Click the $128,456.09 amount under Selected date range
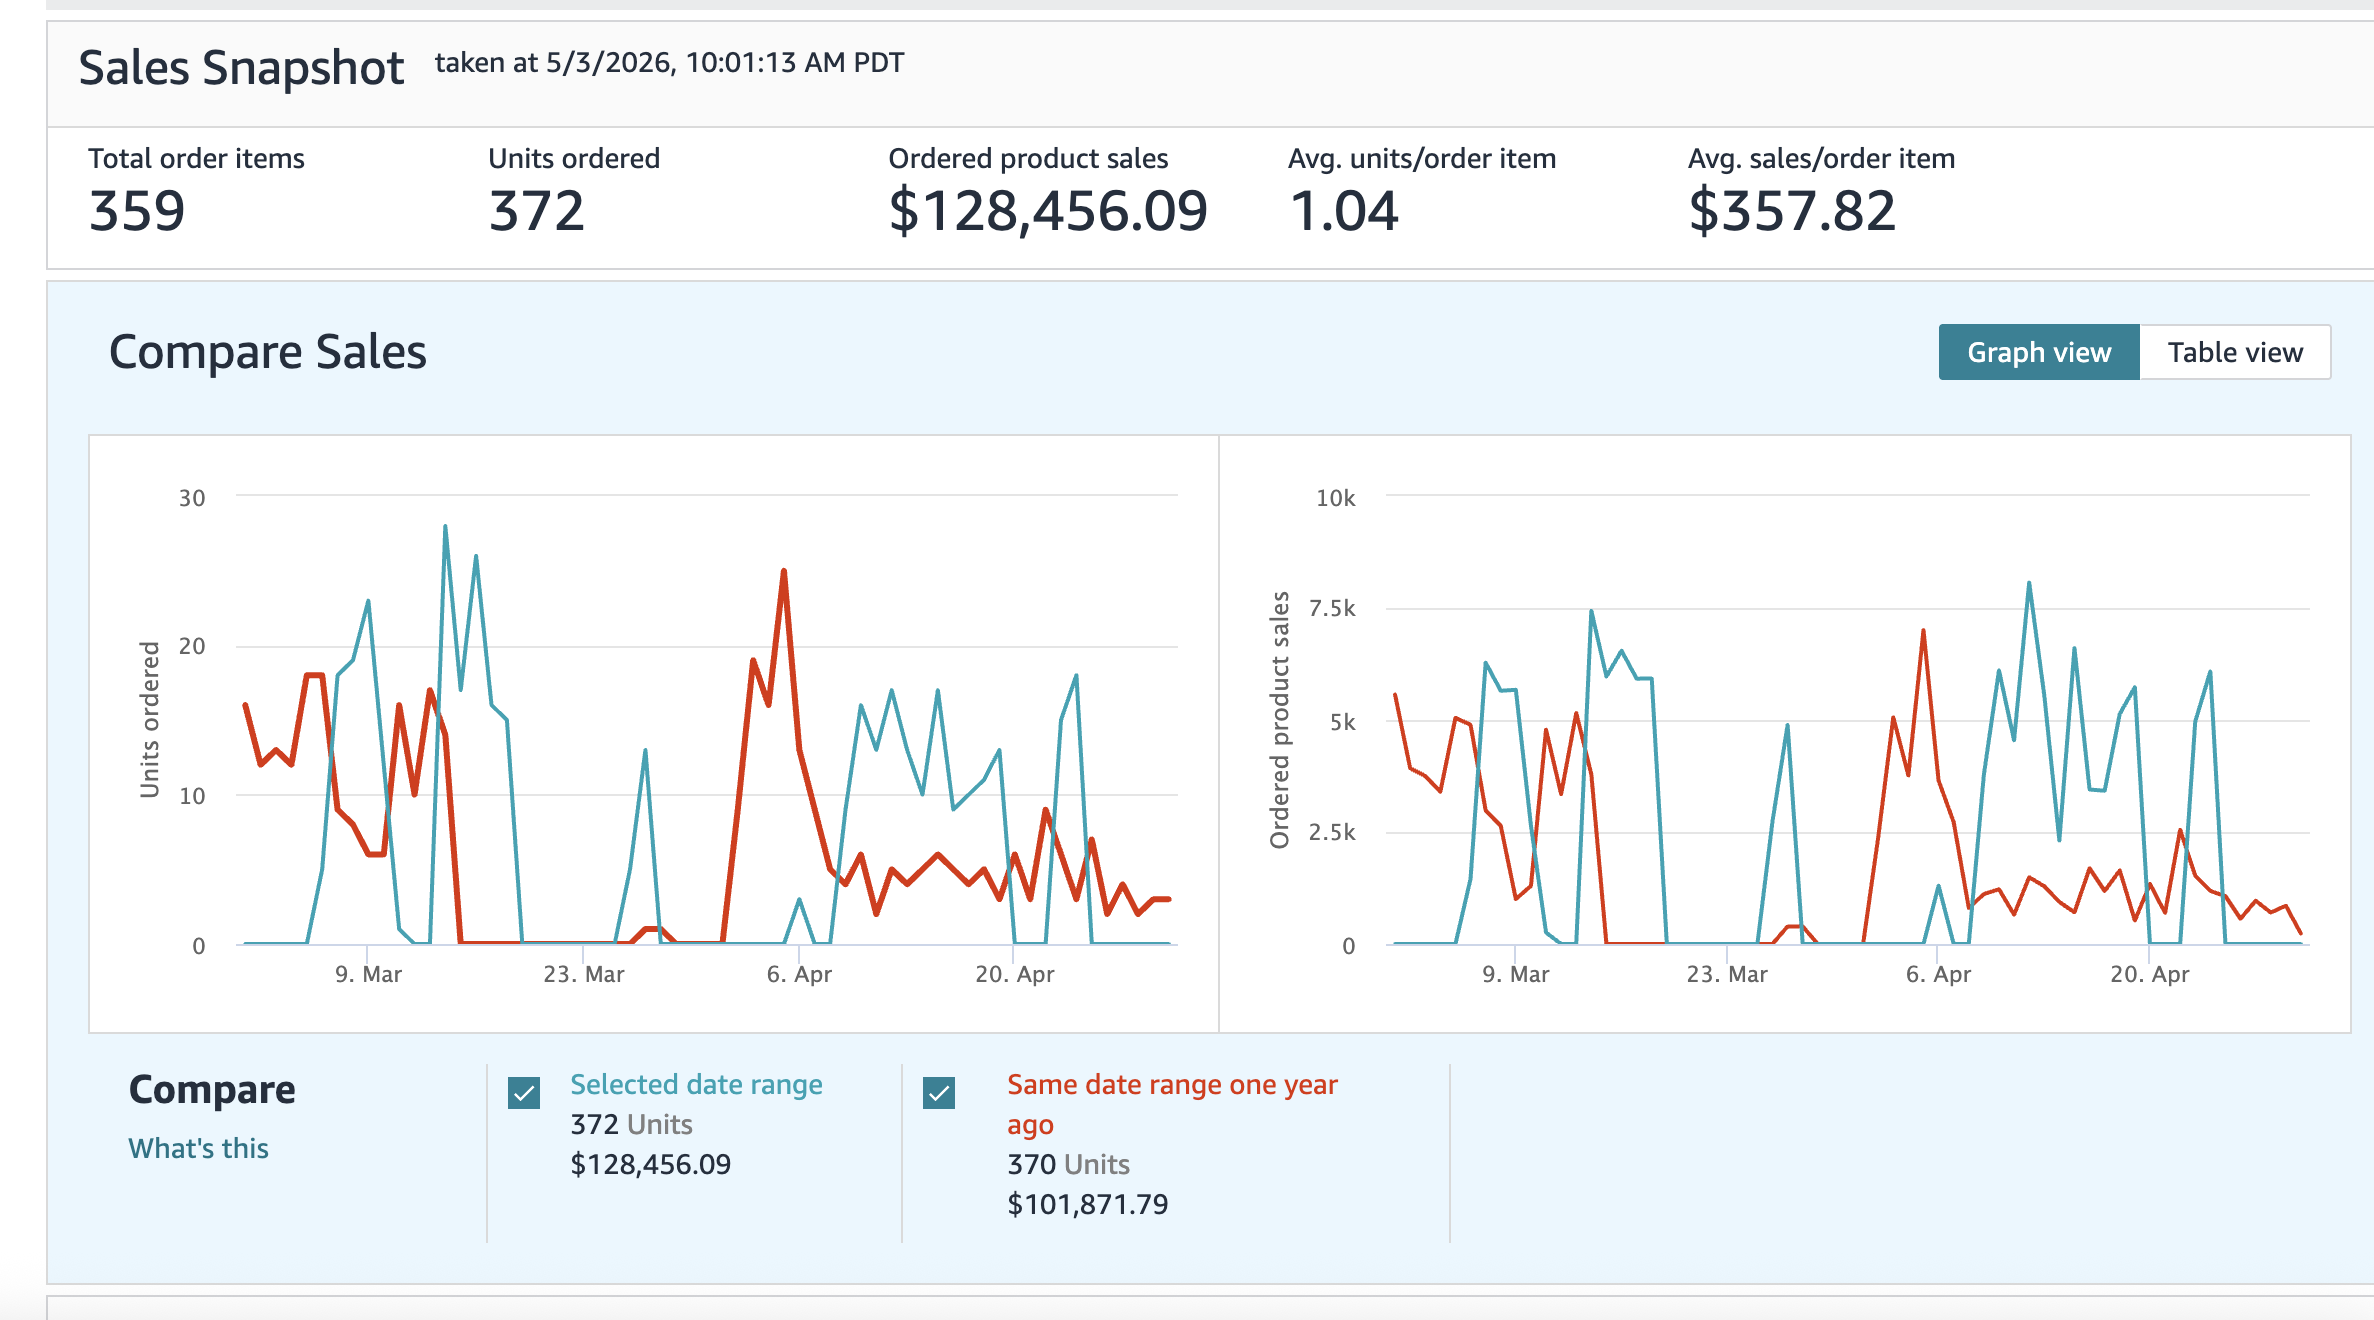Screen dimensions: 2374x1320 tap(650, 1165)
